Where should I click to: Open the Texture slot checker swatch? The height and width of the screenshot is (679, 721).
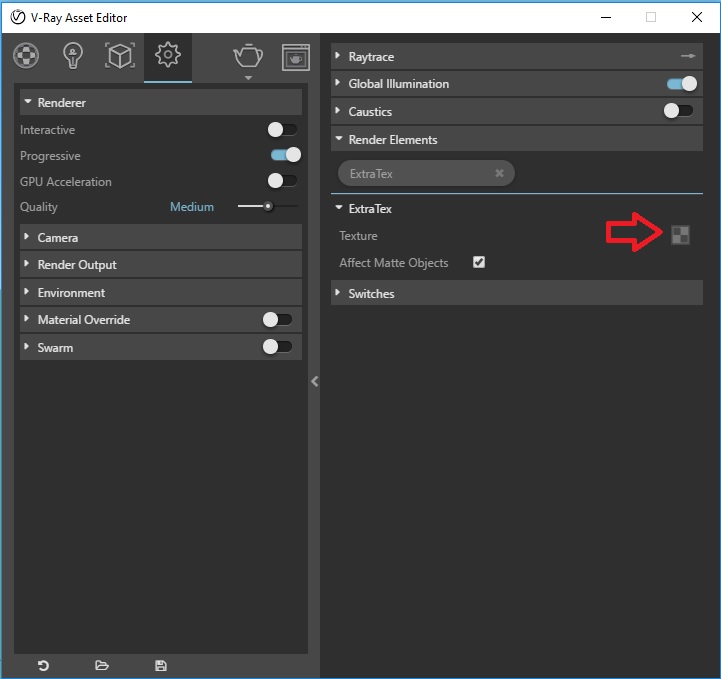click(x=681, y=235)
